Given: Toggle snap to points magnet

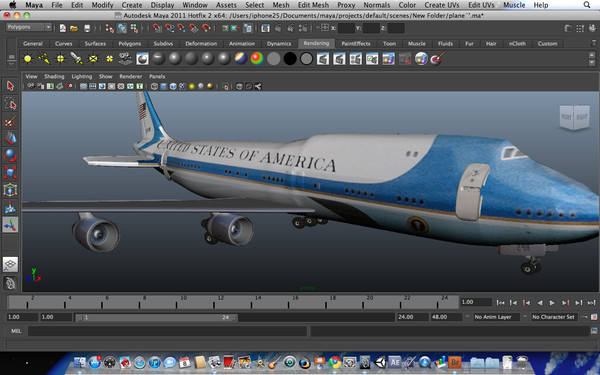Looking at the screenshot, I should point(182,28).
